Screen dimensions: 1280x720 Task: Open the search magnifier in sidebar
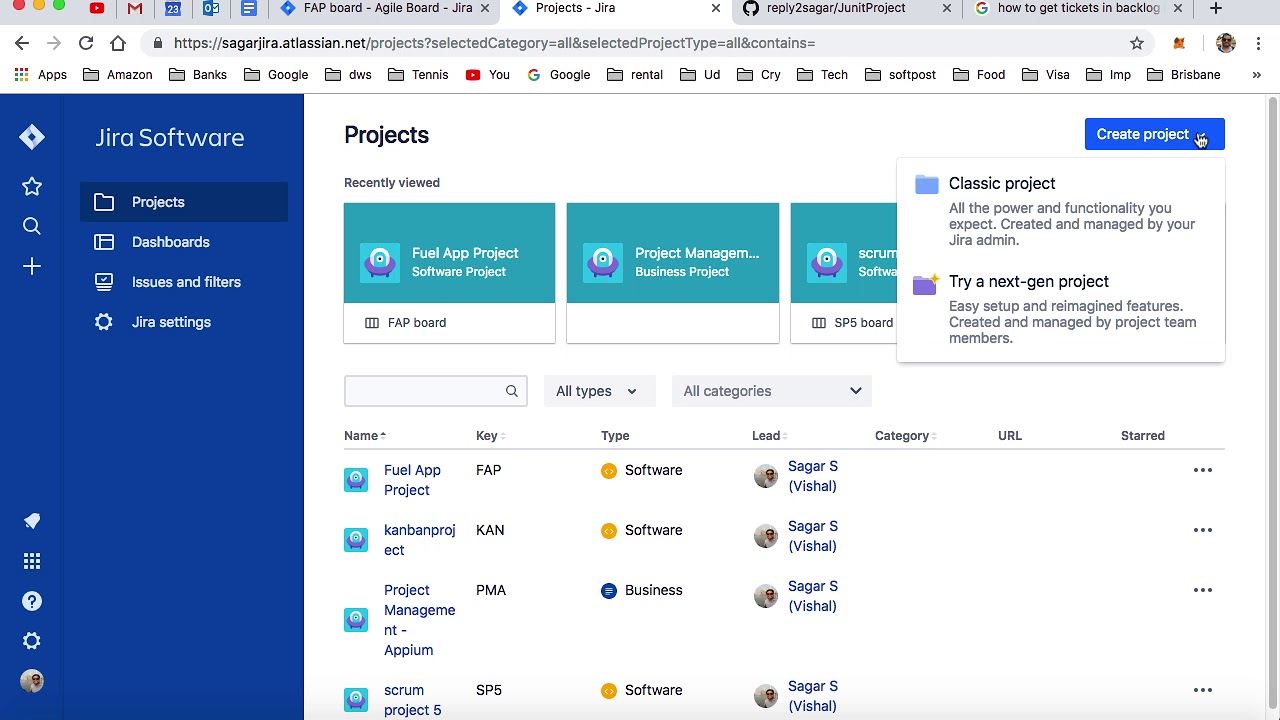(x=32, y=227)
